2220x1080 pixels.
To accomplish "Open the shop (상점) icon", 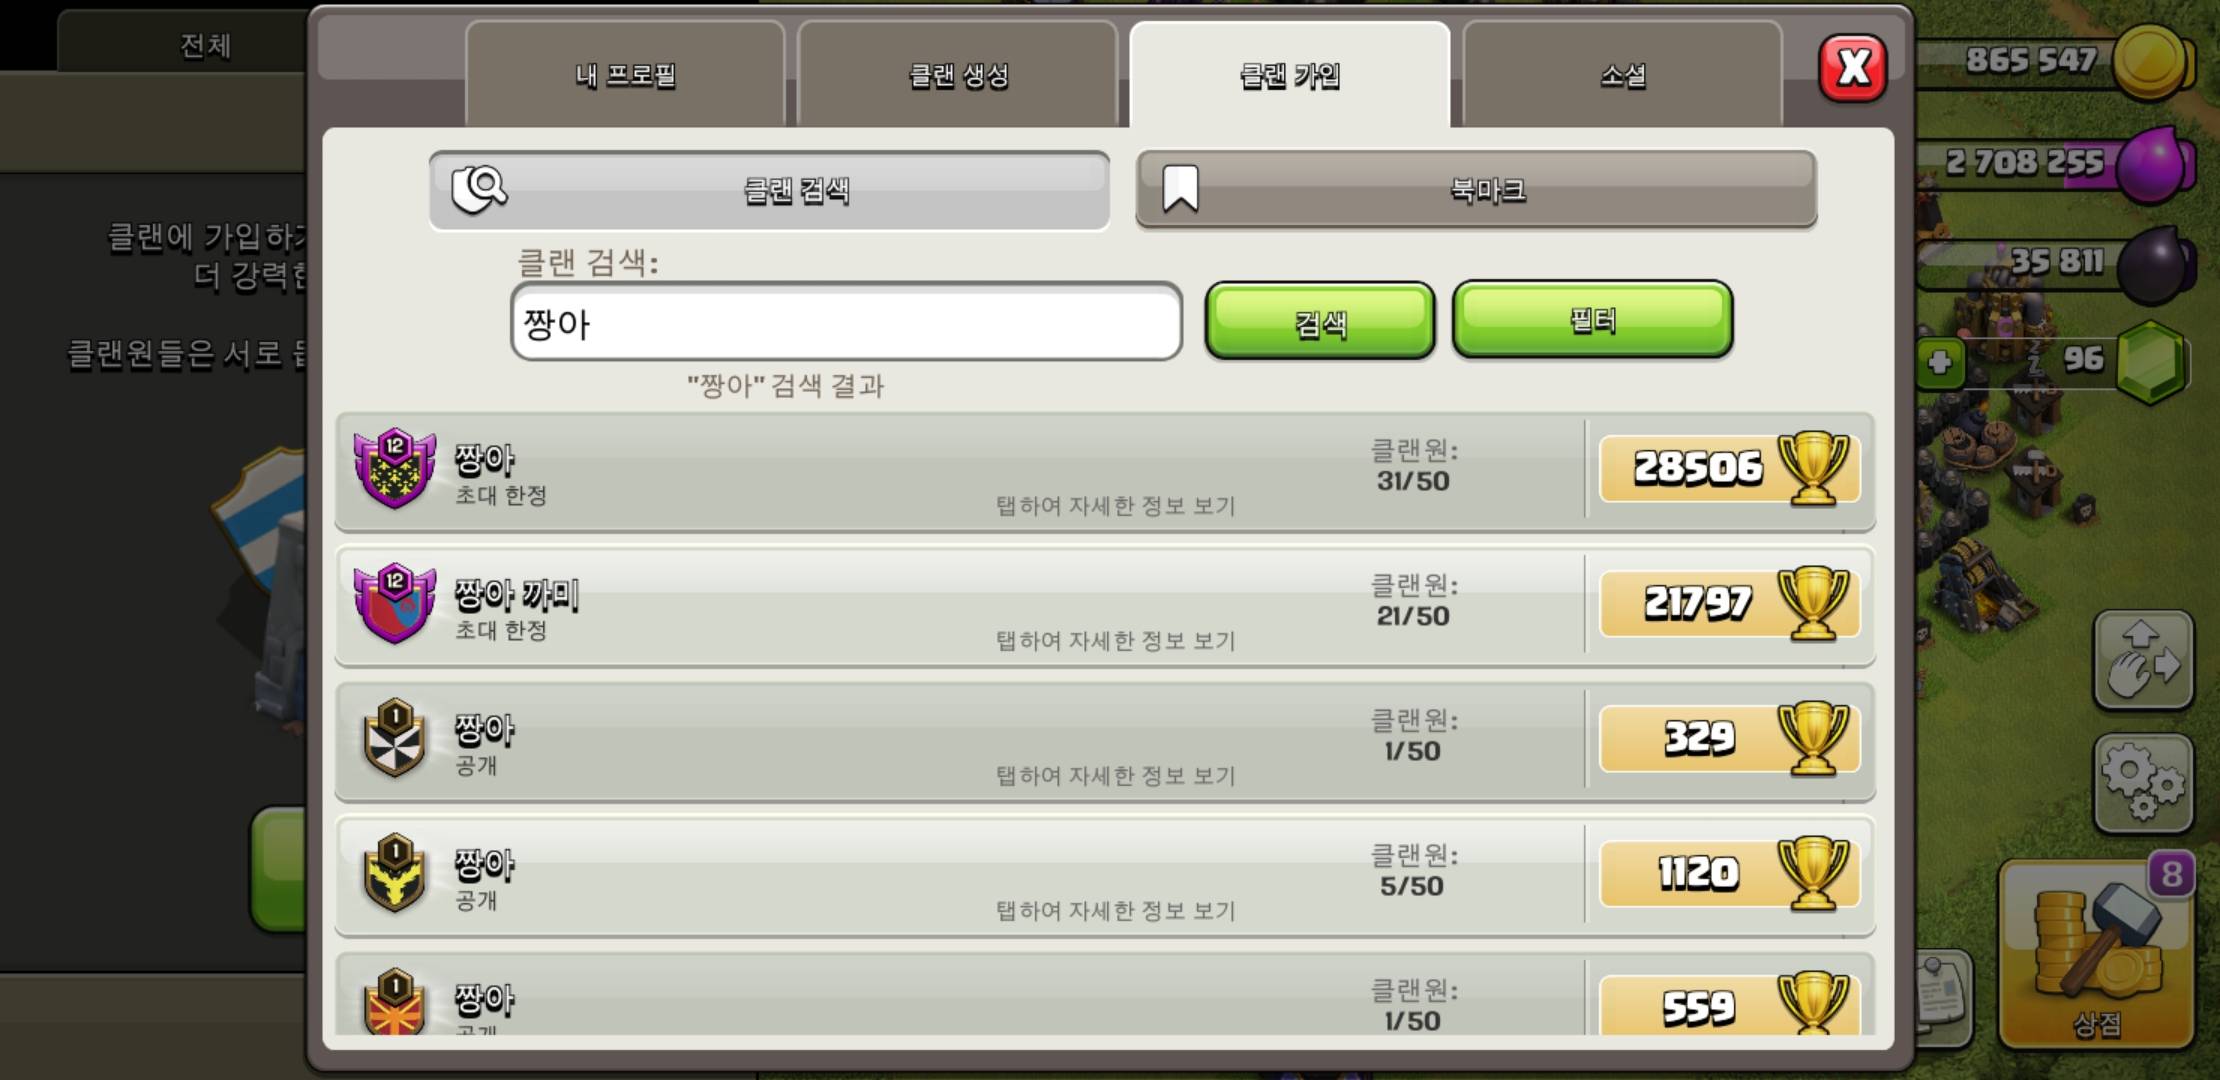I will (x=2096, y=957).
